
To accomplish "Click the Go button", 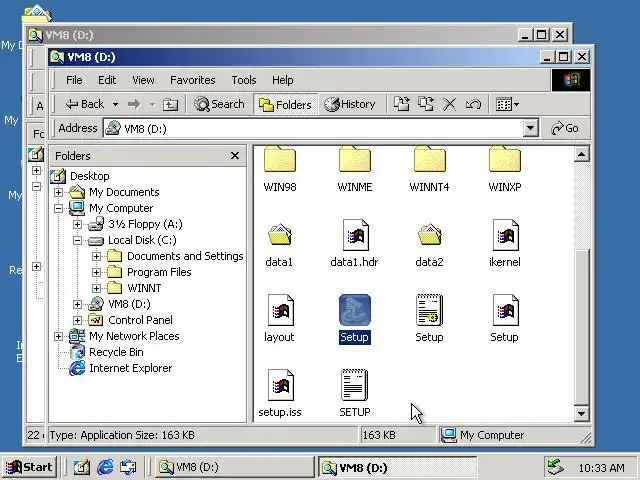I will tap(565, 128).
